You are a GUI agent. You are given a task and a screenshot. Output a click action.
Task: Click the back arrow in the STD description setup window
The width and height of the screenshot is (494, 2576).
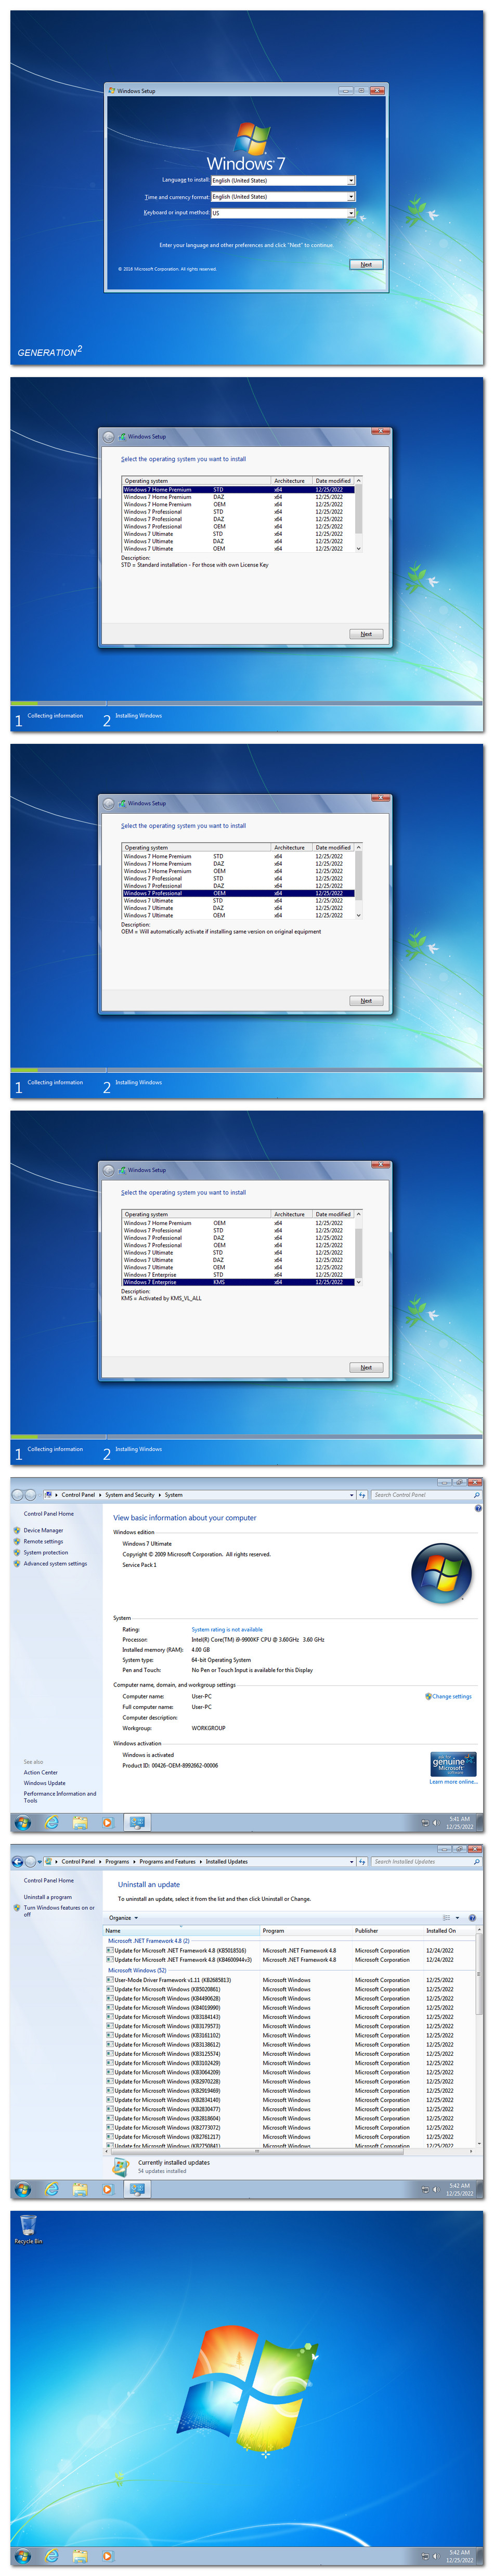[109, 437]
